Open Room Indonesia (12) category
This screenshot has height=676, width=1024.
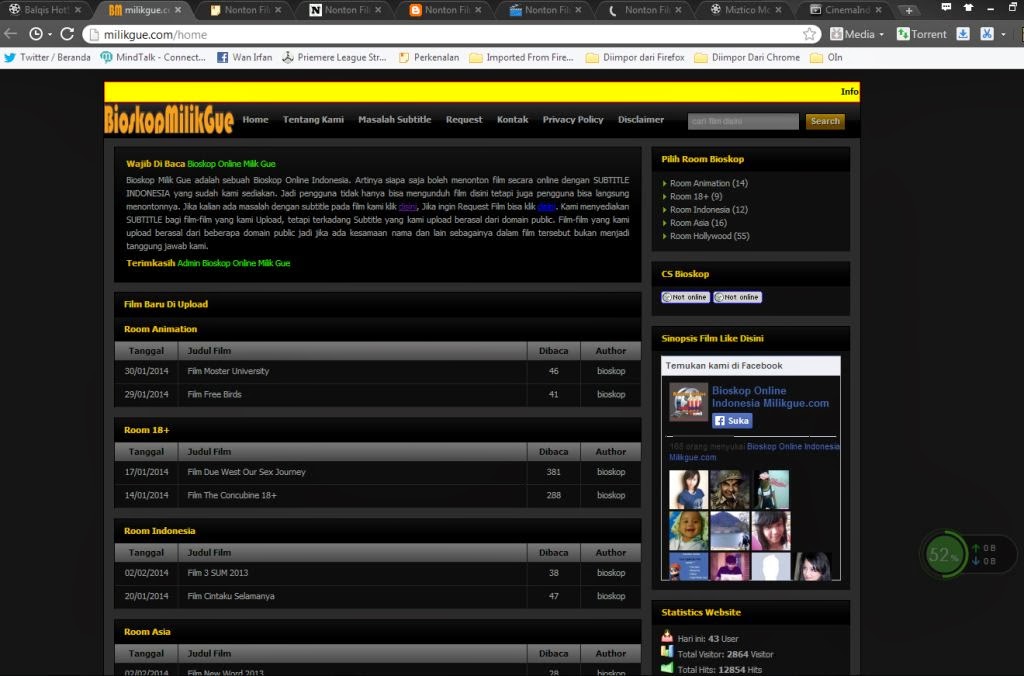[709, 210]
